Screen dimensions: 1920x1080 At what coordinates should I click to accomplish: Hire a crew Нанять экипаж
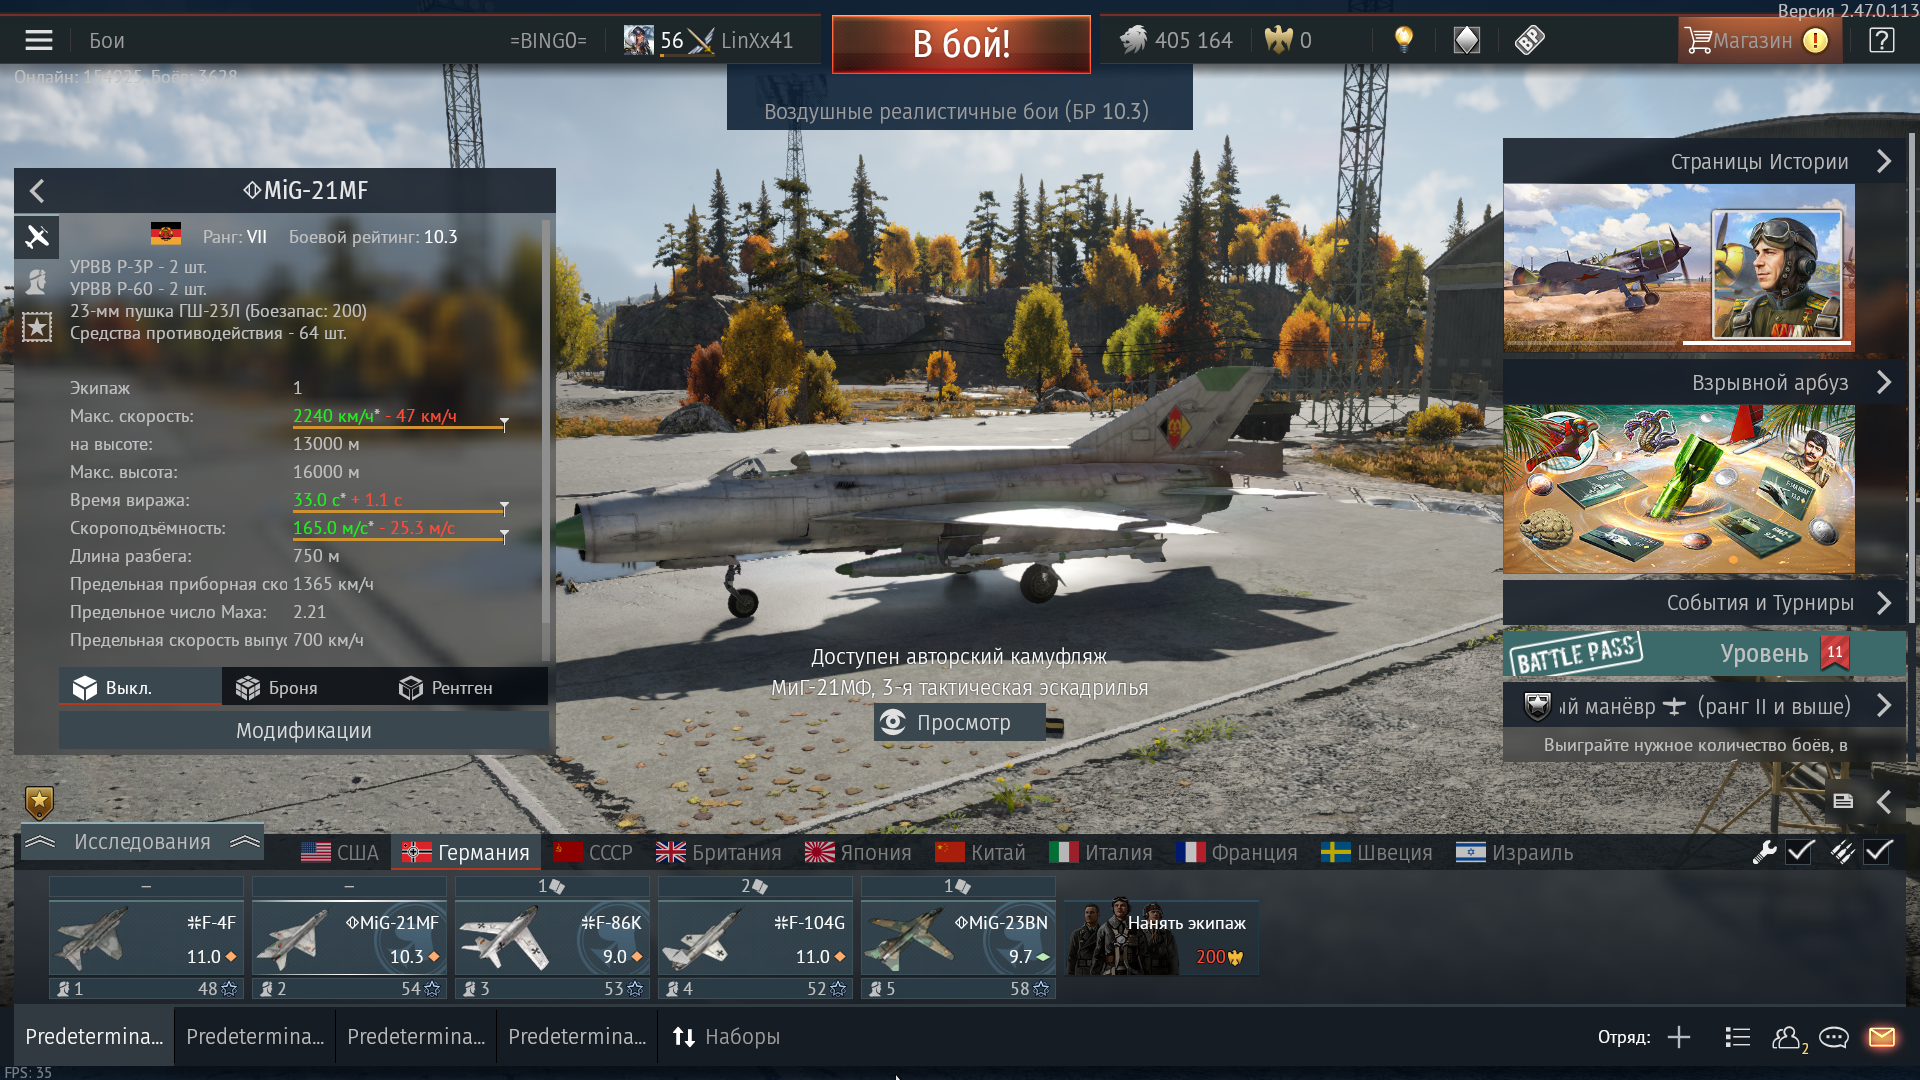tap(1160, 938)
